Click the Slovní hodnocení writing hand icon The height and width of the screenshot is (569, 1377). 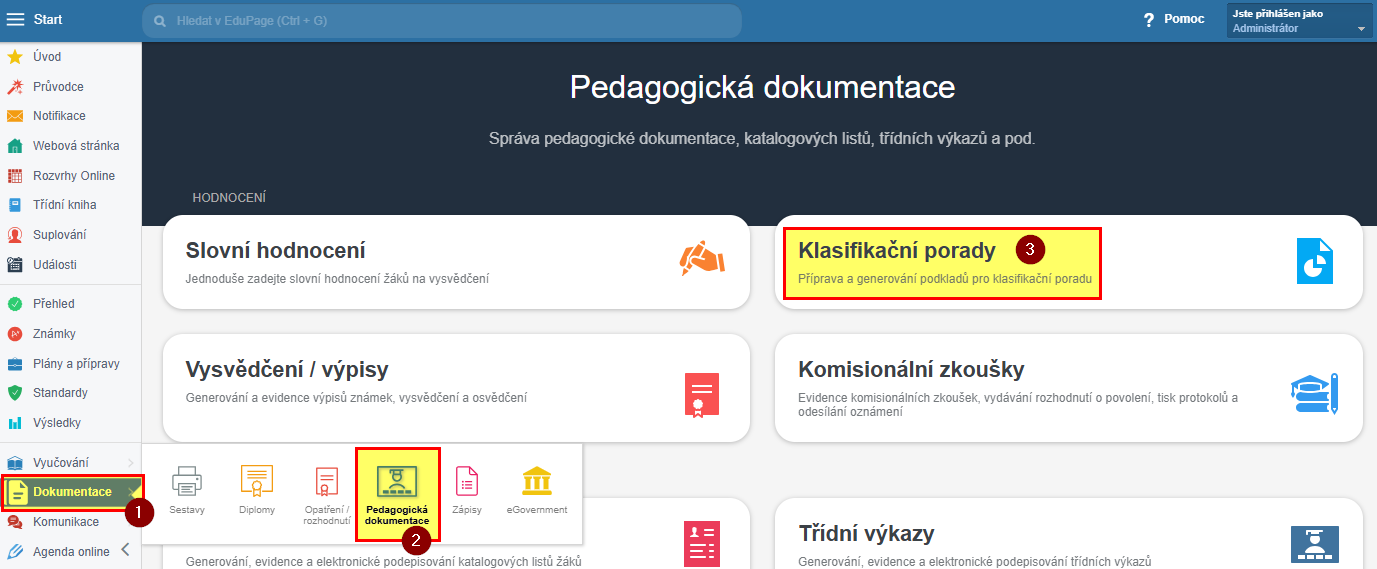tap(702, 258)
